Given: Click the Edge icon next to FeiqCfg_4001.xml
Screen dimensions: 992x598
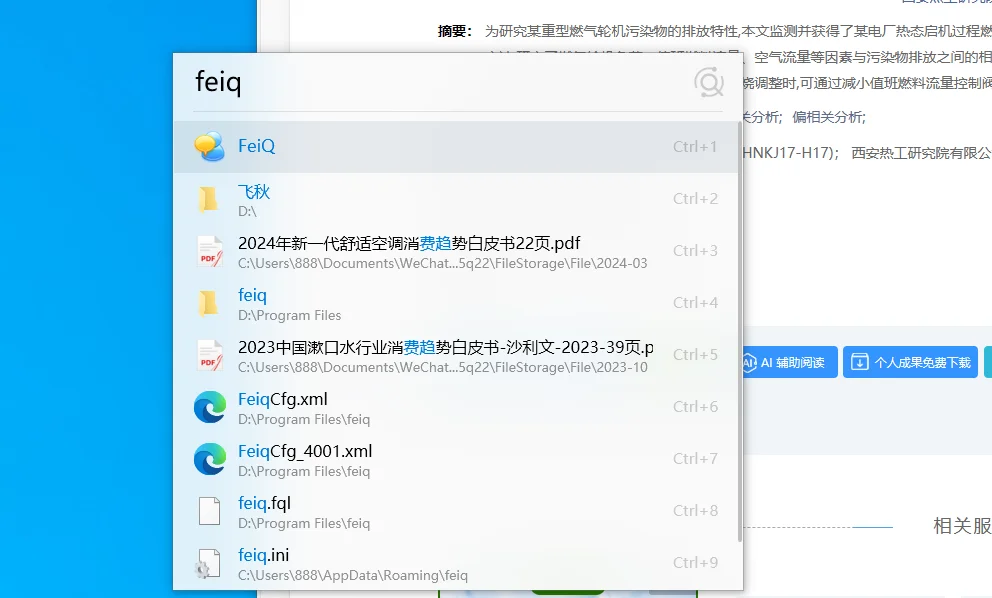Looking at the screenshot, I should point(209,459).
